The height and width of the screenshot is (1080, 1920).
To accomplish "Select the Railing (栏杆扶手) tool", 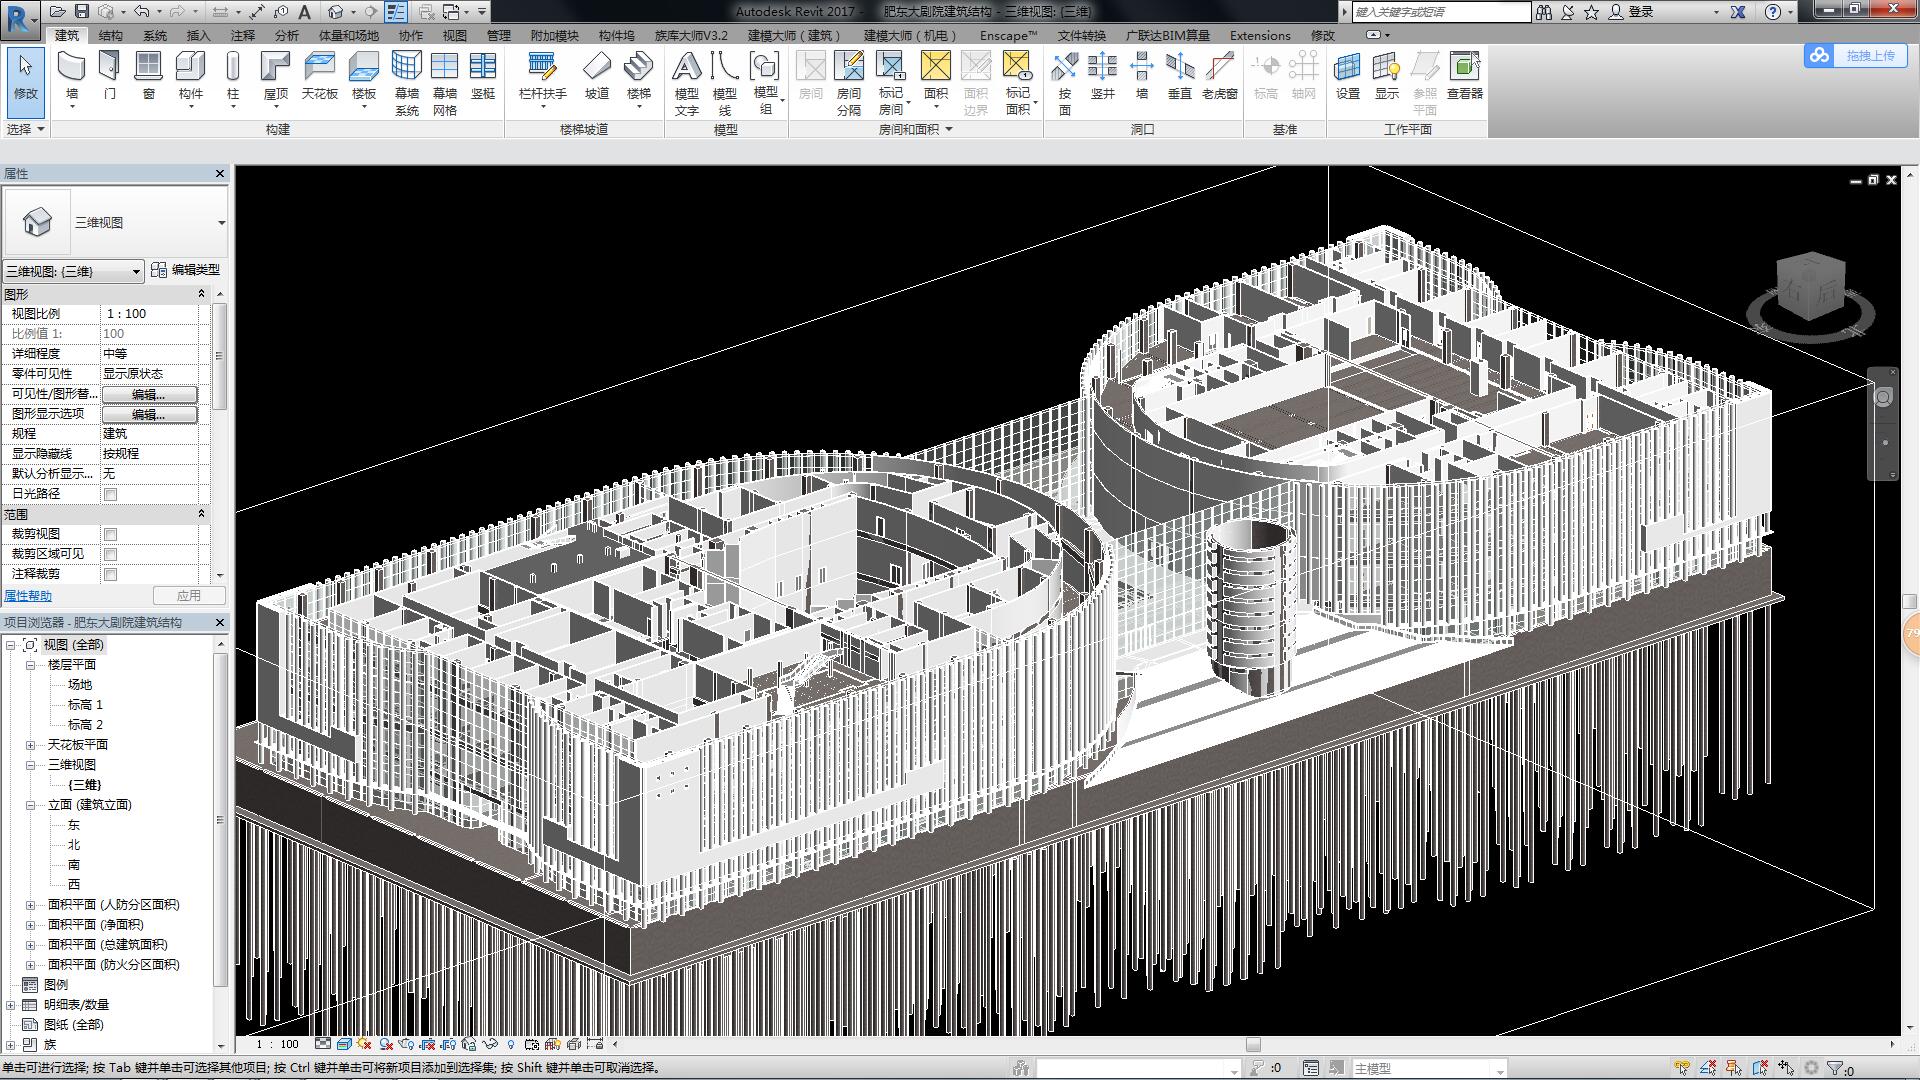I will click(x=542, y=78).
